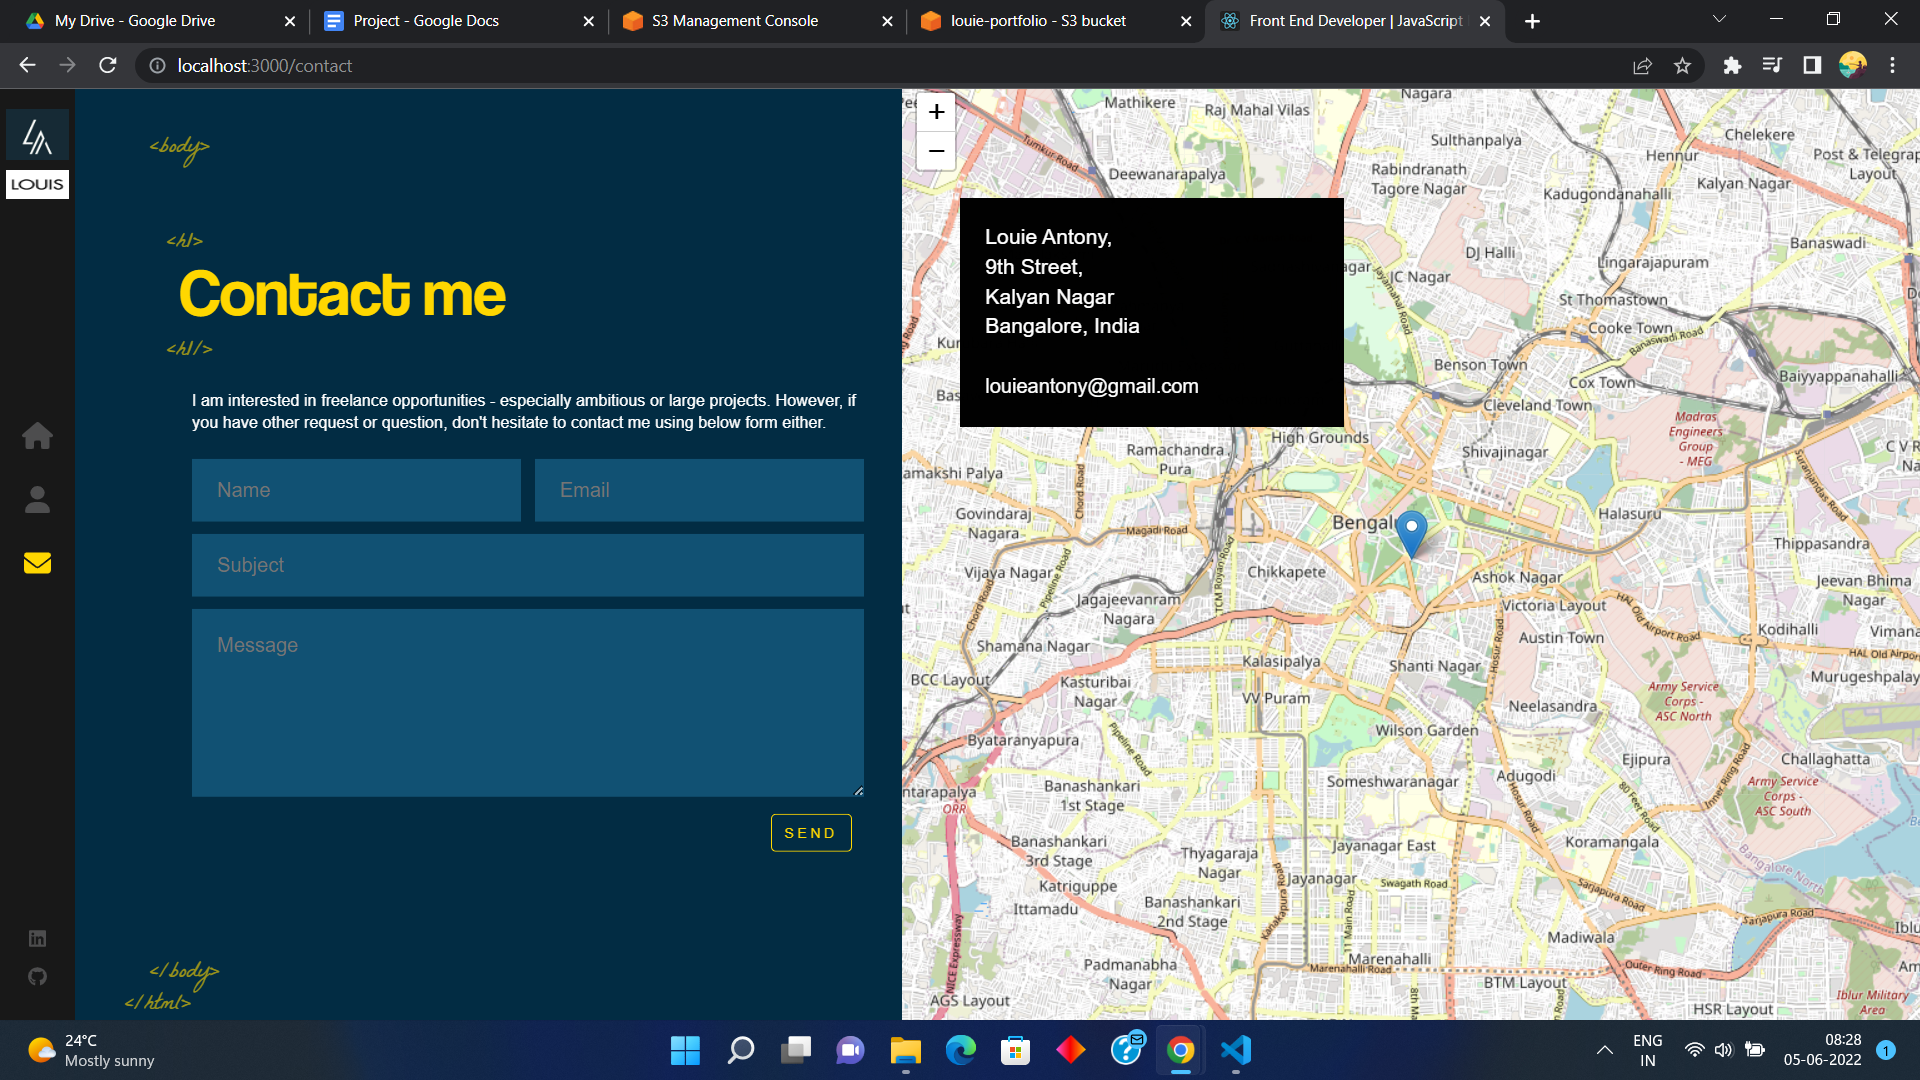The image size is (1920, 1080).
Task: Click the map zoom out minus button
Action: coord(936,151)
